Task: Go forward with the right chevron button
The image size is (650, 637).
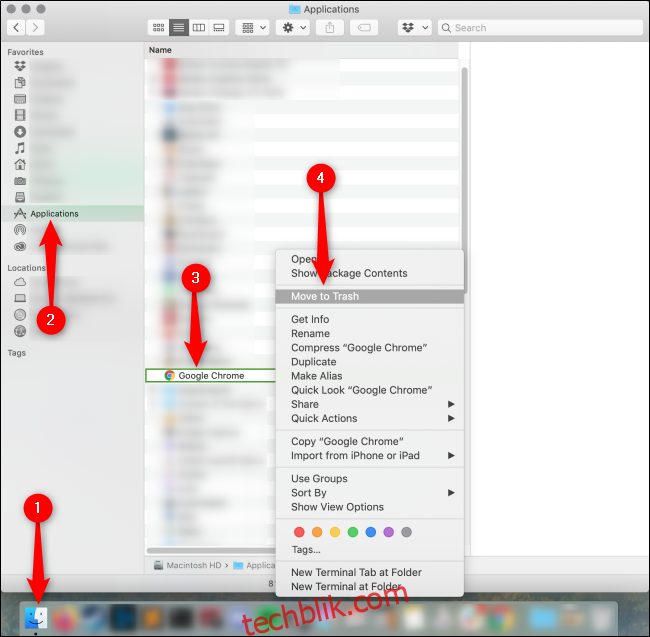Action: 35,28
